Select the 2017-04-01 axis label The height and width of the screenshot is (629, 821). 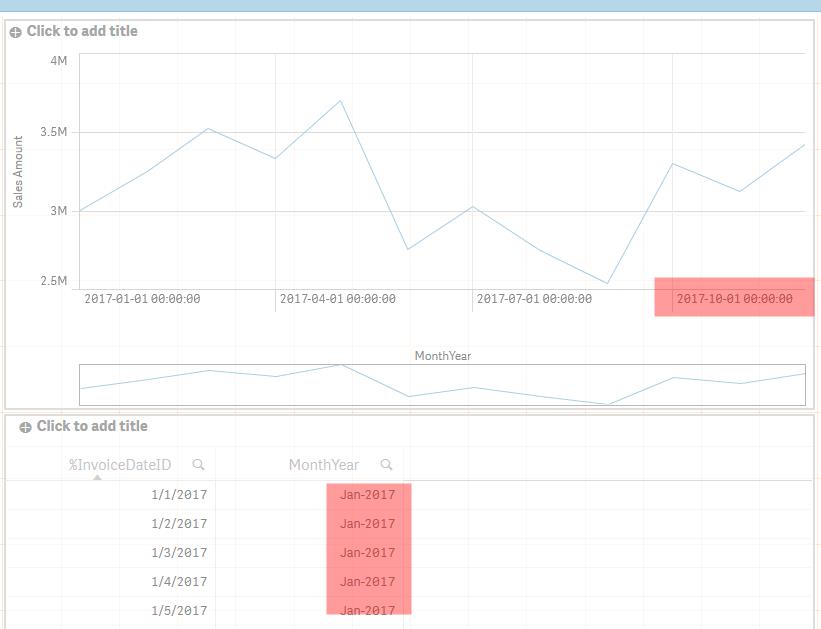336,297
